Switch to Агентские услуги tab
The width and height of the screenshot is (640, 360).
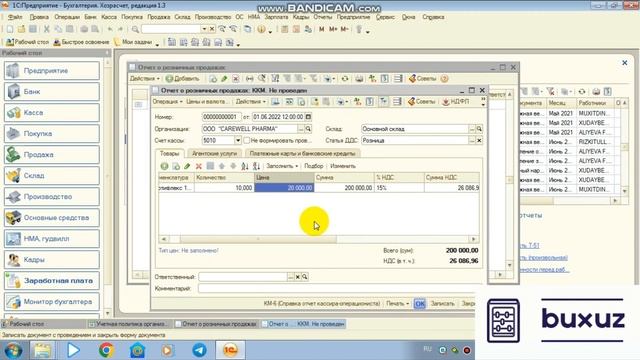pyautogui.click(x=214, y=153)
